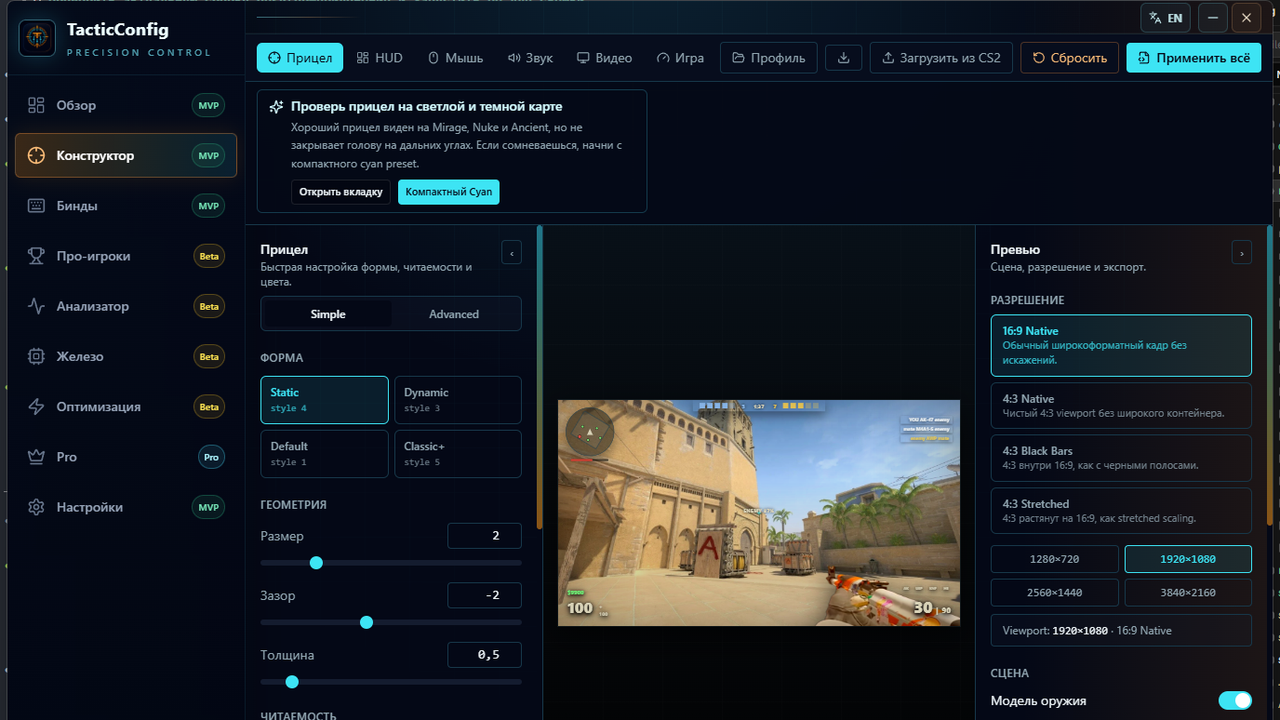The height and width of the screenshot is (720, 1280).
Task: Click the Beta badge next to Анализатор
Action: (209, 306)
